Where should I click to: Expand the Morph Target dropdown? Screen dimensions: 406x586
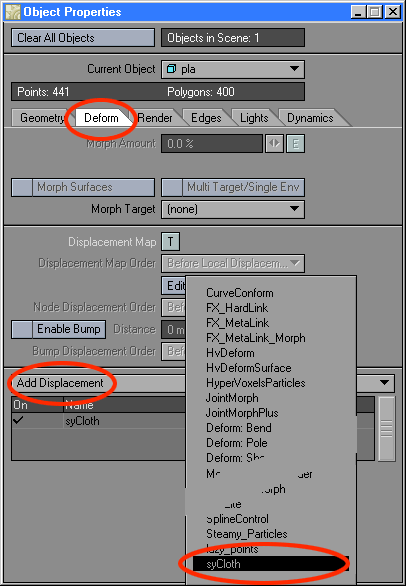pyautogui.click(x=233, y=209)
